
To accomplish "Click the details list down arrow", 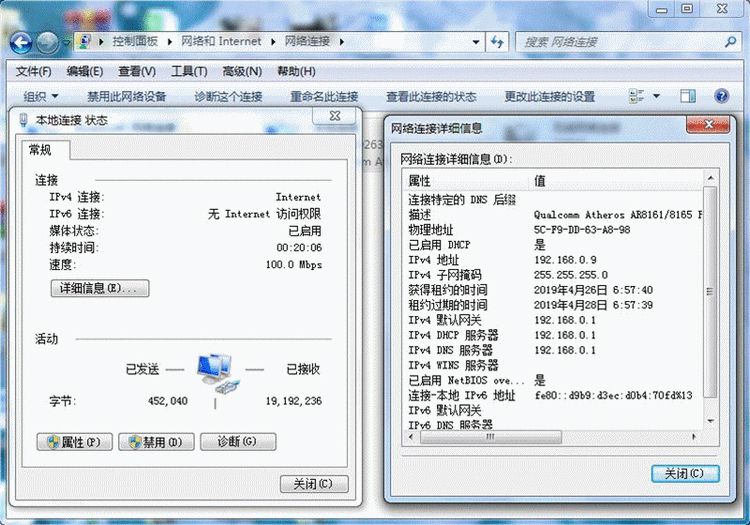I will coord(711,421).
